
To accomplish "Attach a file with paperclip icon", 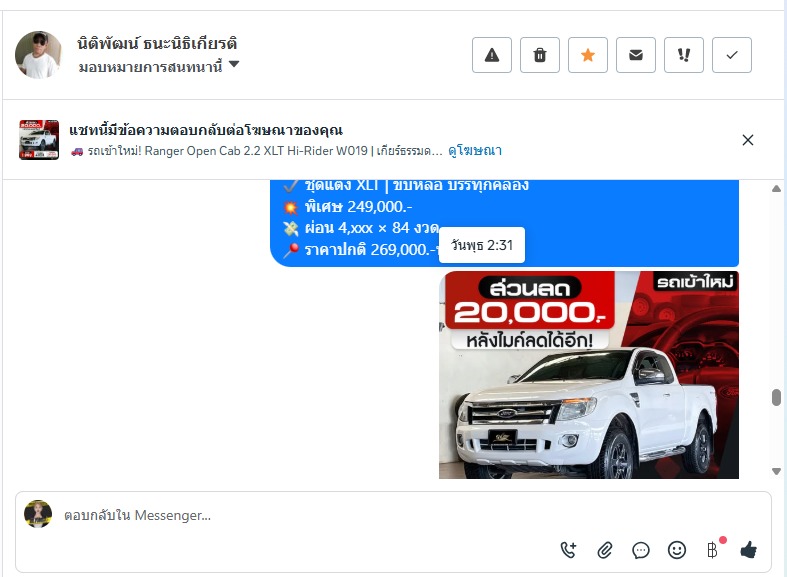I will pos(605,550).
